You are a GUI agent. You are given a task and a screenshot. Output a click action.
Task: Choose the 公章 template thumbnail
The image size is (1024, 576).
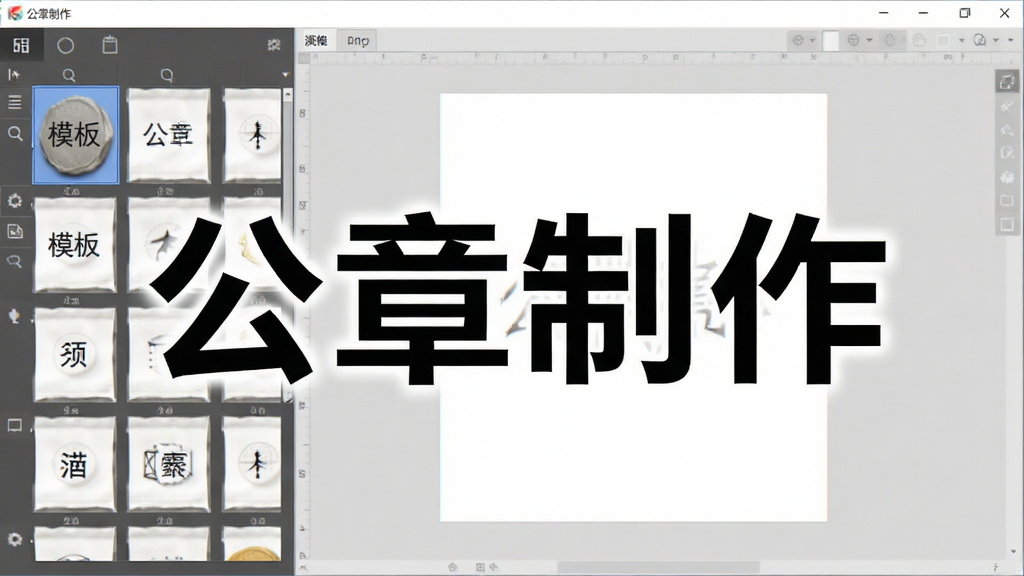tap(168, 135)
